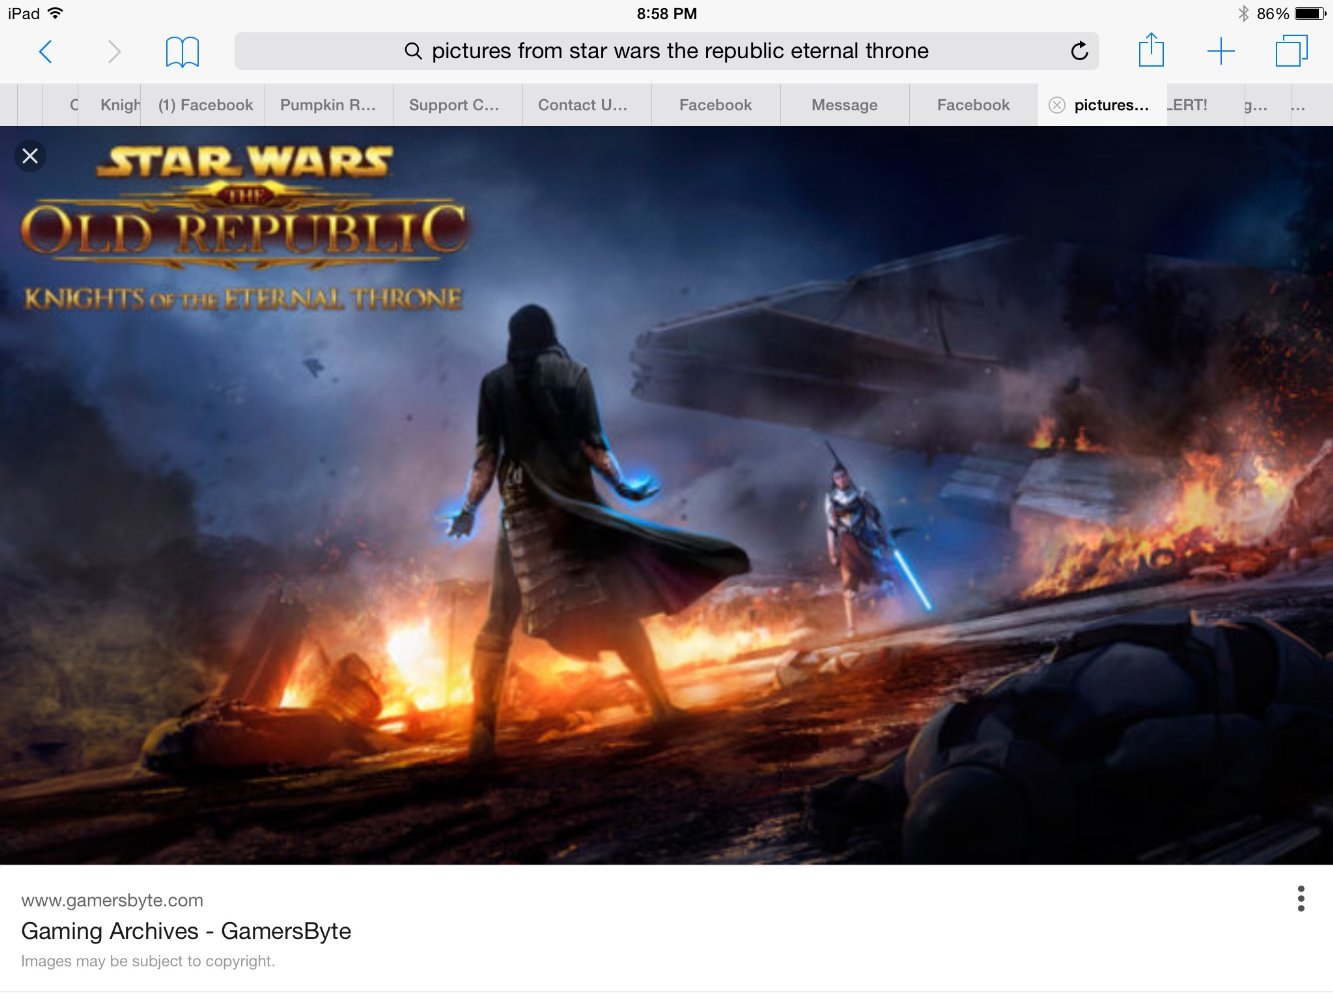Open the Facebook tab right of Contact U...

(715, 105)
